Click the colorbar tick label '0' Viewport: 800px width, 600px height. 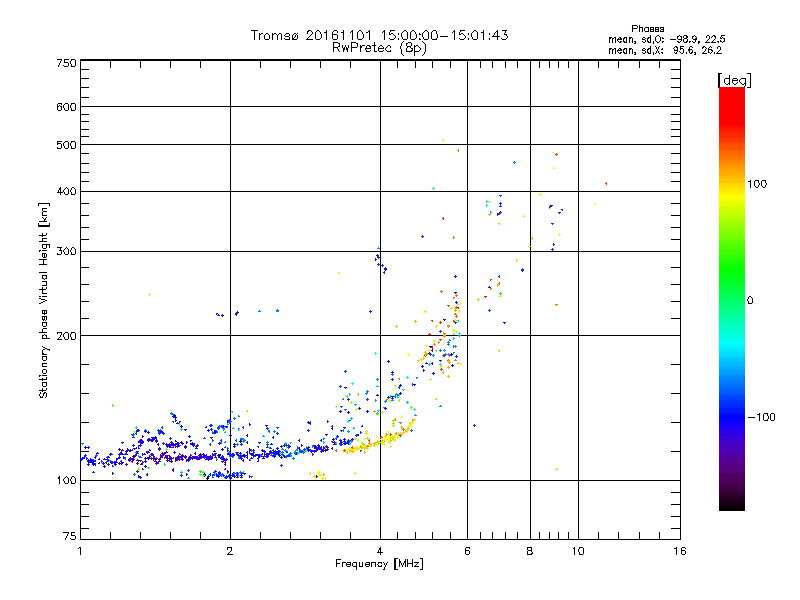[x=750, y=301]
